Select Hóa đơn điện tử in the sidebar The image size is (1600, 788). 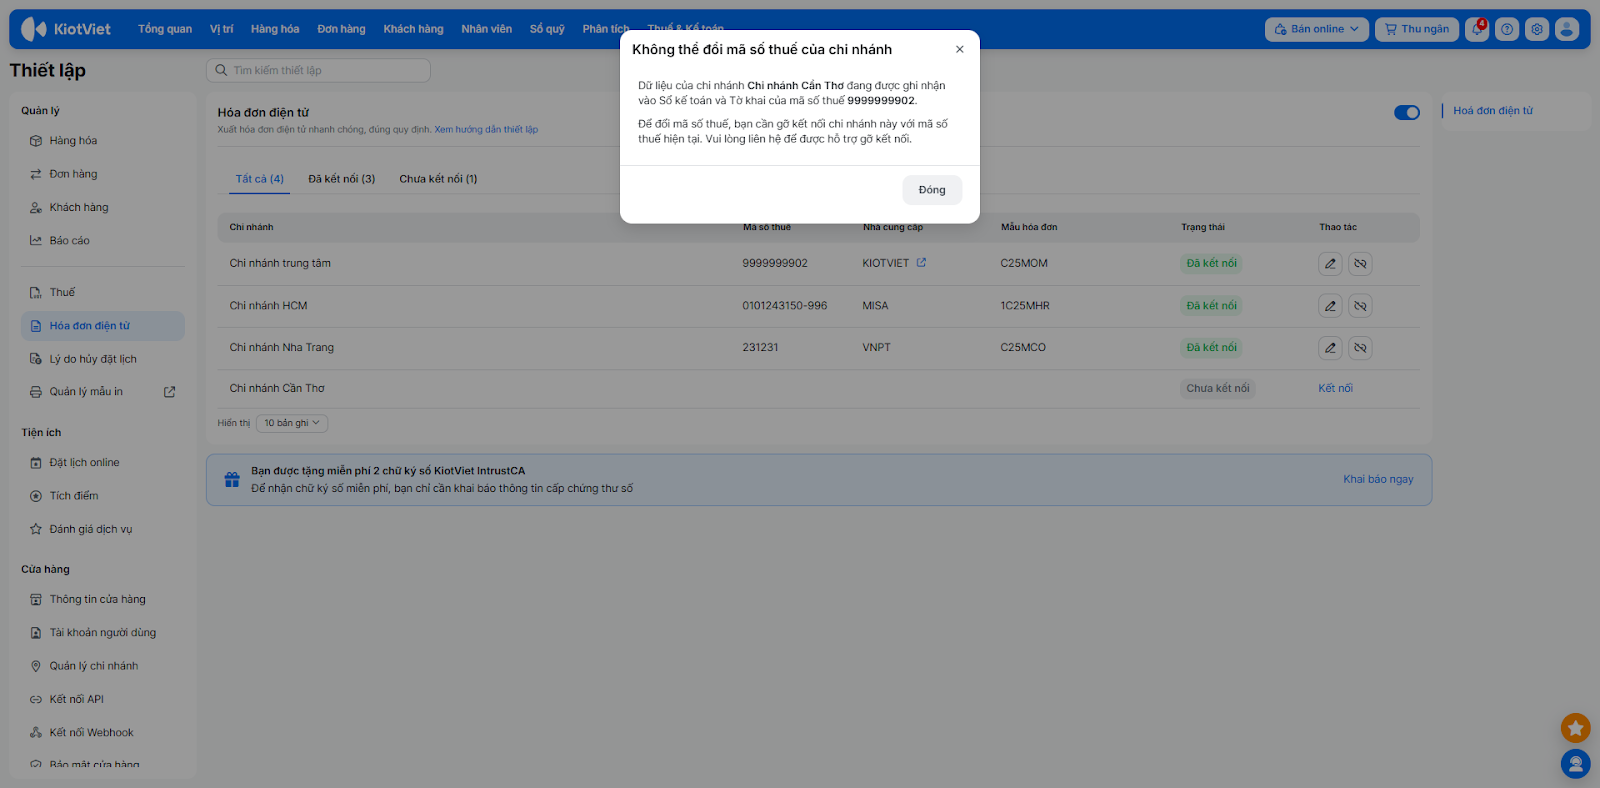[103, 326]
